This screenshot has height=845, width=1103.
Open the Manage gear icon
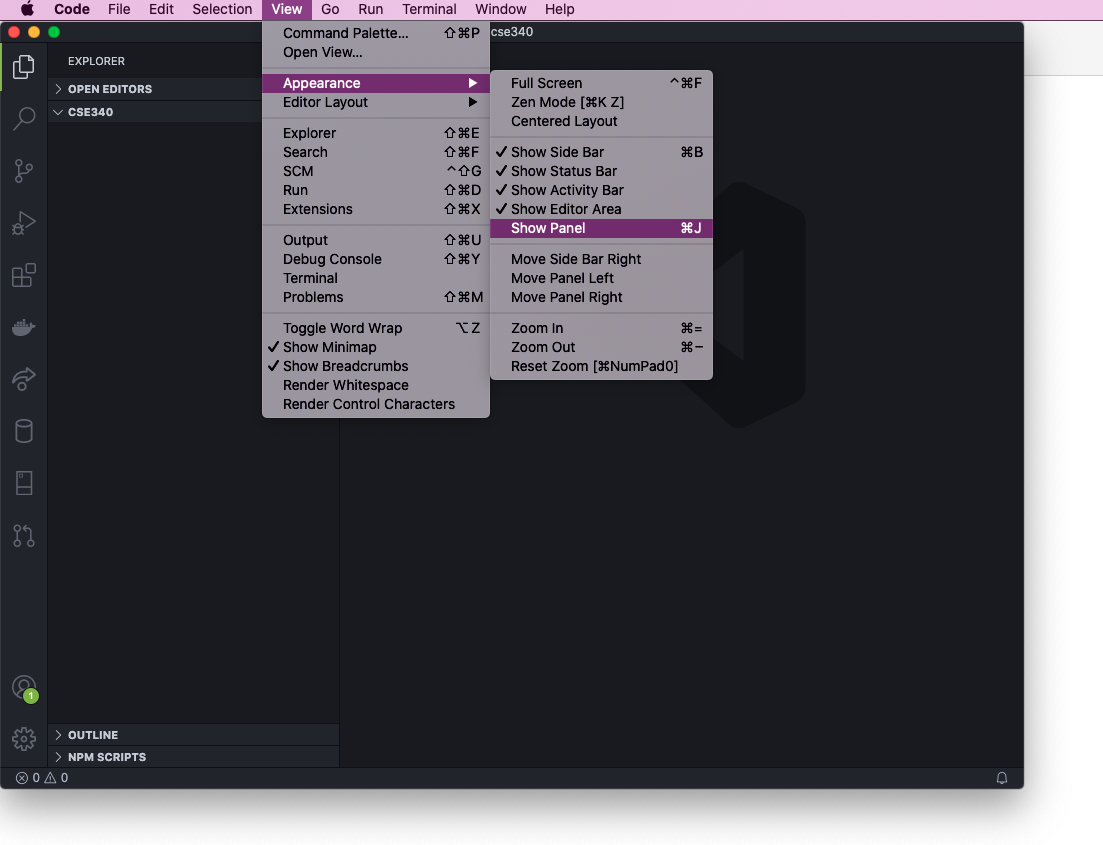click(x=24, y=739)
